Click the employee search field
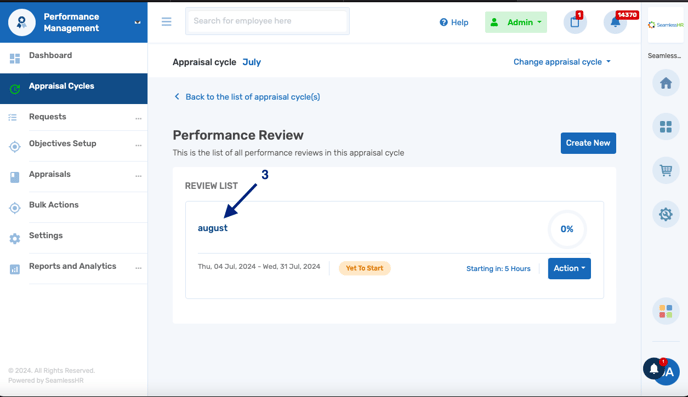This screenshot has width=688, height=397. pos(267,21)
